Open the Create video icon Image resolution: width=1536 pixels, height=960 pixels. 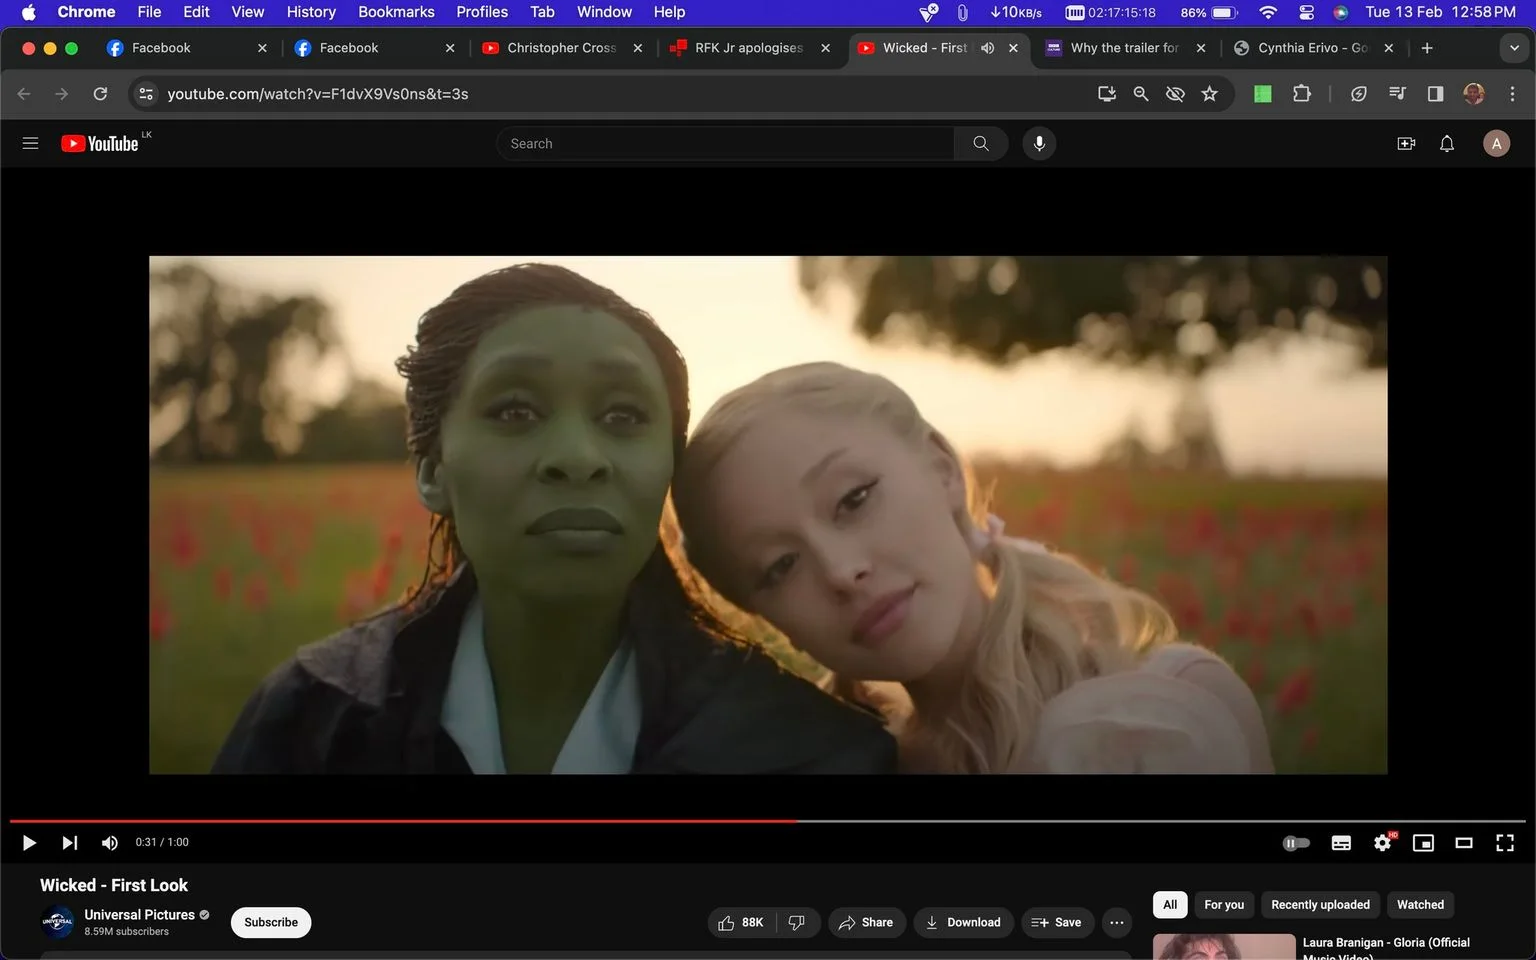(1406, 143)
